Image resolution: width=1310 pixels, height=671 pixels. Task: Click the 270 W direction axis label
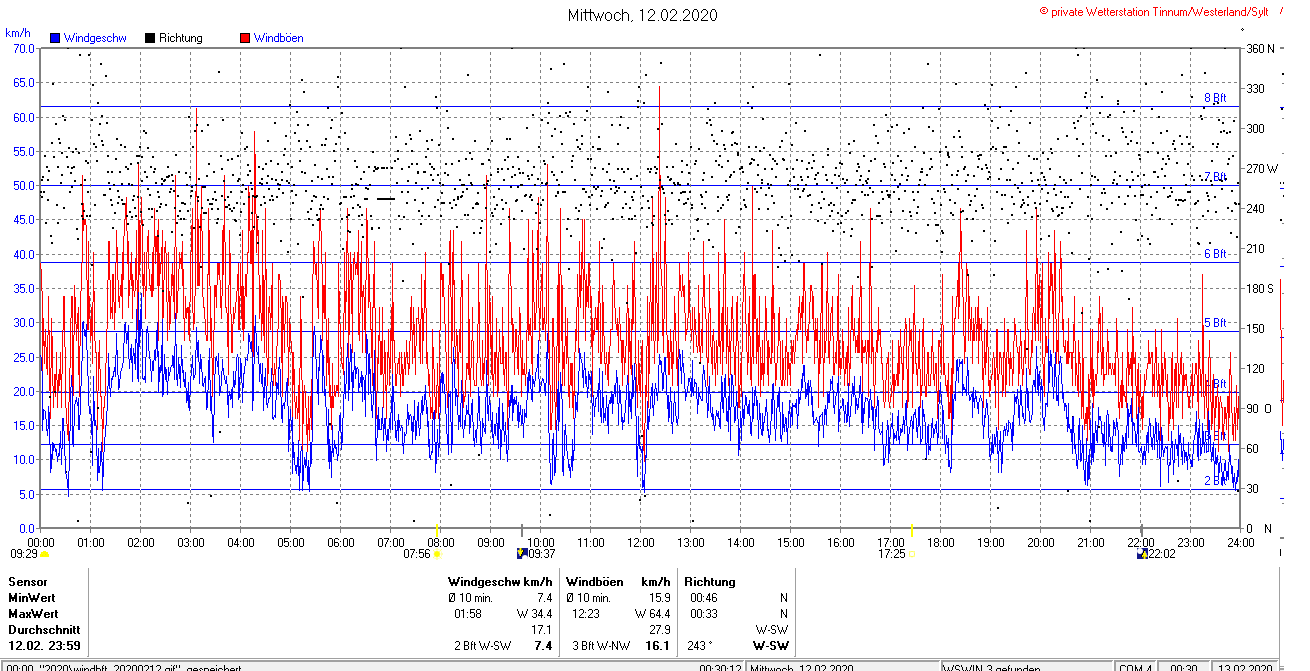(x=1262, y=168)
